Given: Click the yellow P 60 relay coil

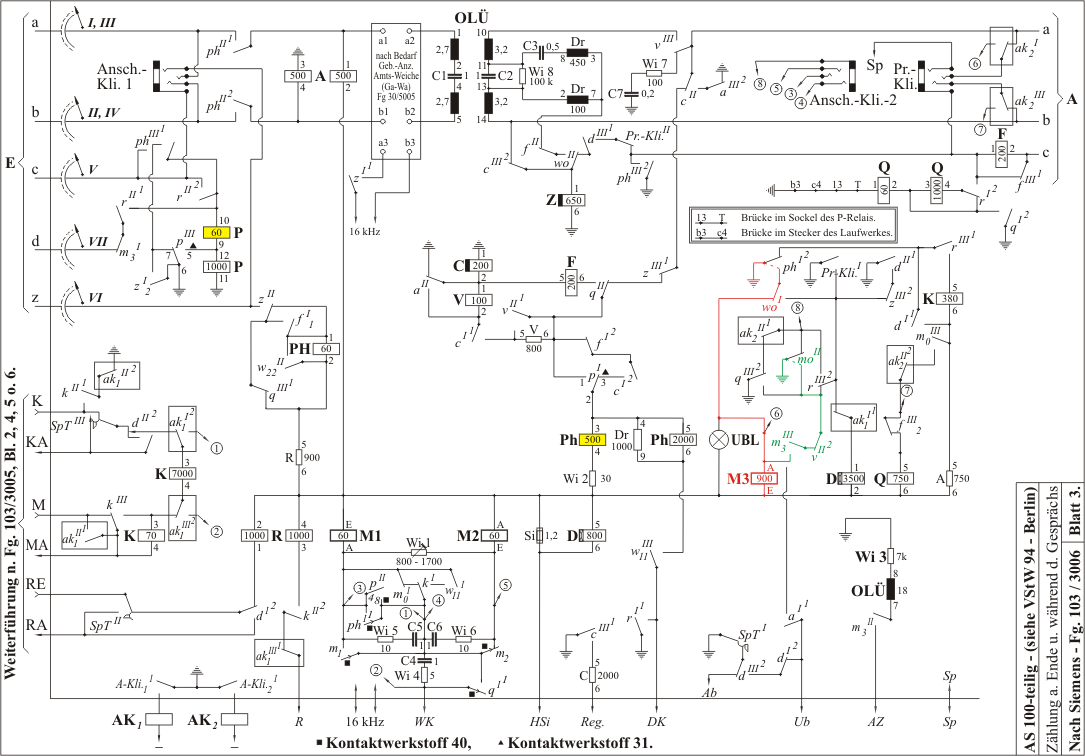Looking at the screenshot, I should pos(216,232).
